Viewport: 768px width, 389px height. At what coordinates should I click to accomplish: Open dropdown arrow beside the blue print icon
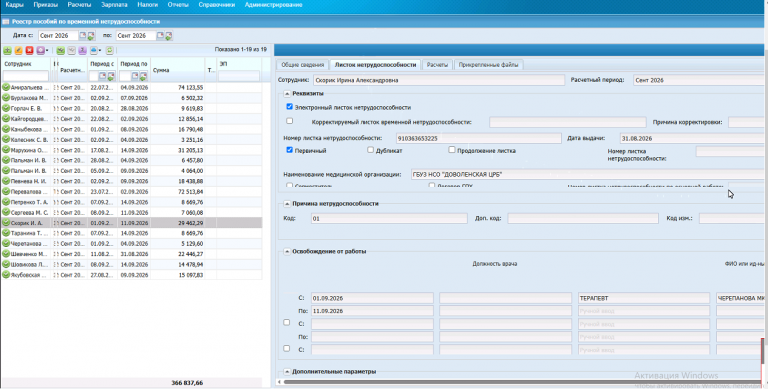point(100,50)
